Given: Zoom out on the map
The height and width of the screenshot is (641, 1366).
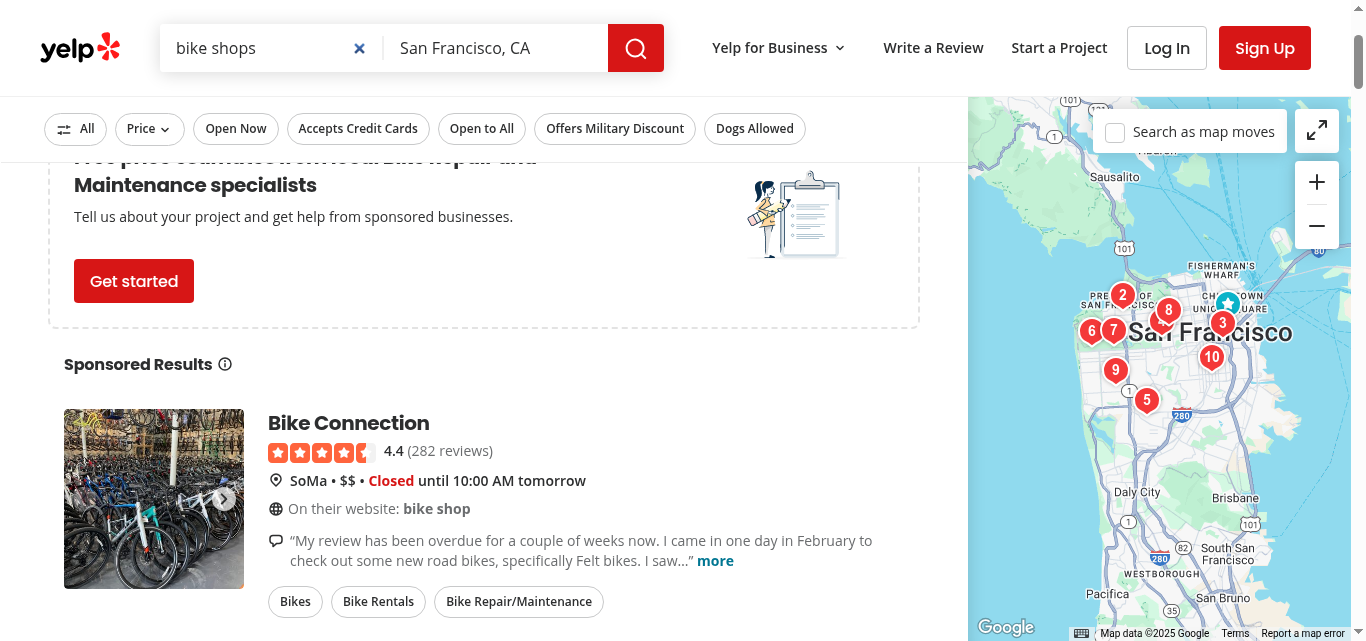Looking at the screenshot, I should [1317, 226].
